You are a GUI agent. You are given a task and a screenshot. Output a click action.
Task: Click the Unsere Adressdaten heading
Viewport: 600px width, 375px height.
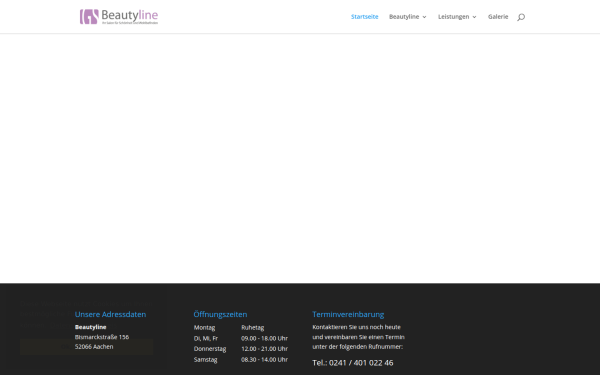110,314
